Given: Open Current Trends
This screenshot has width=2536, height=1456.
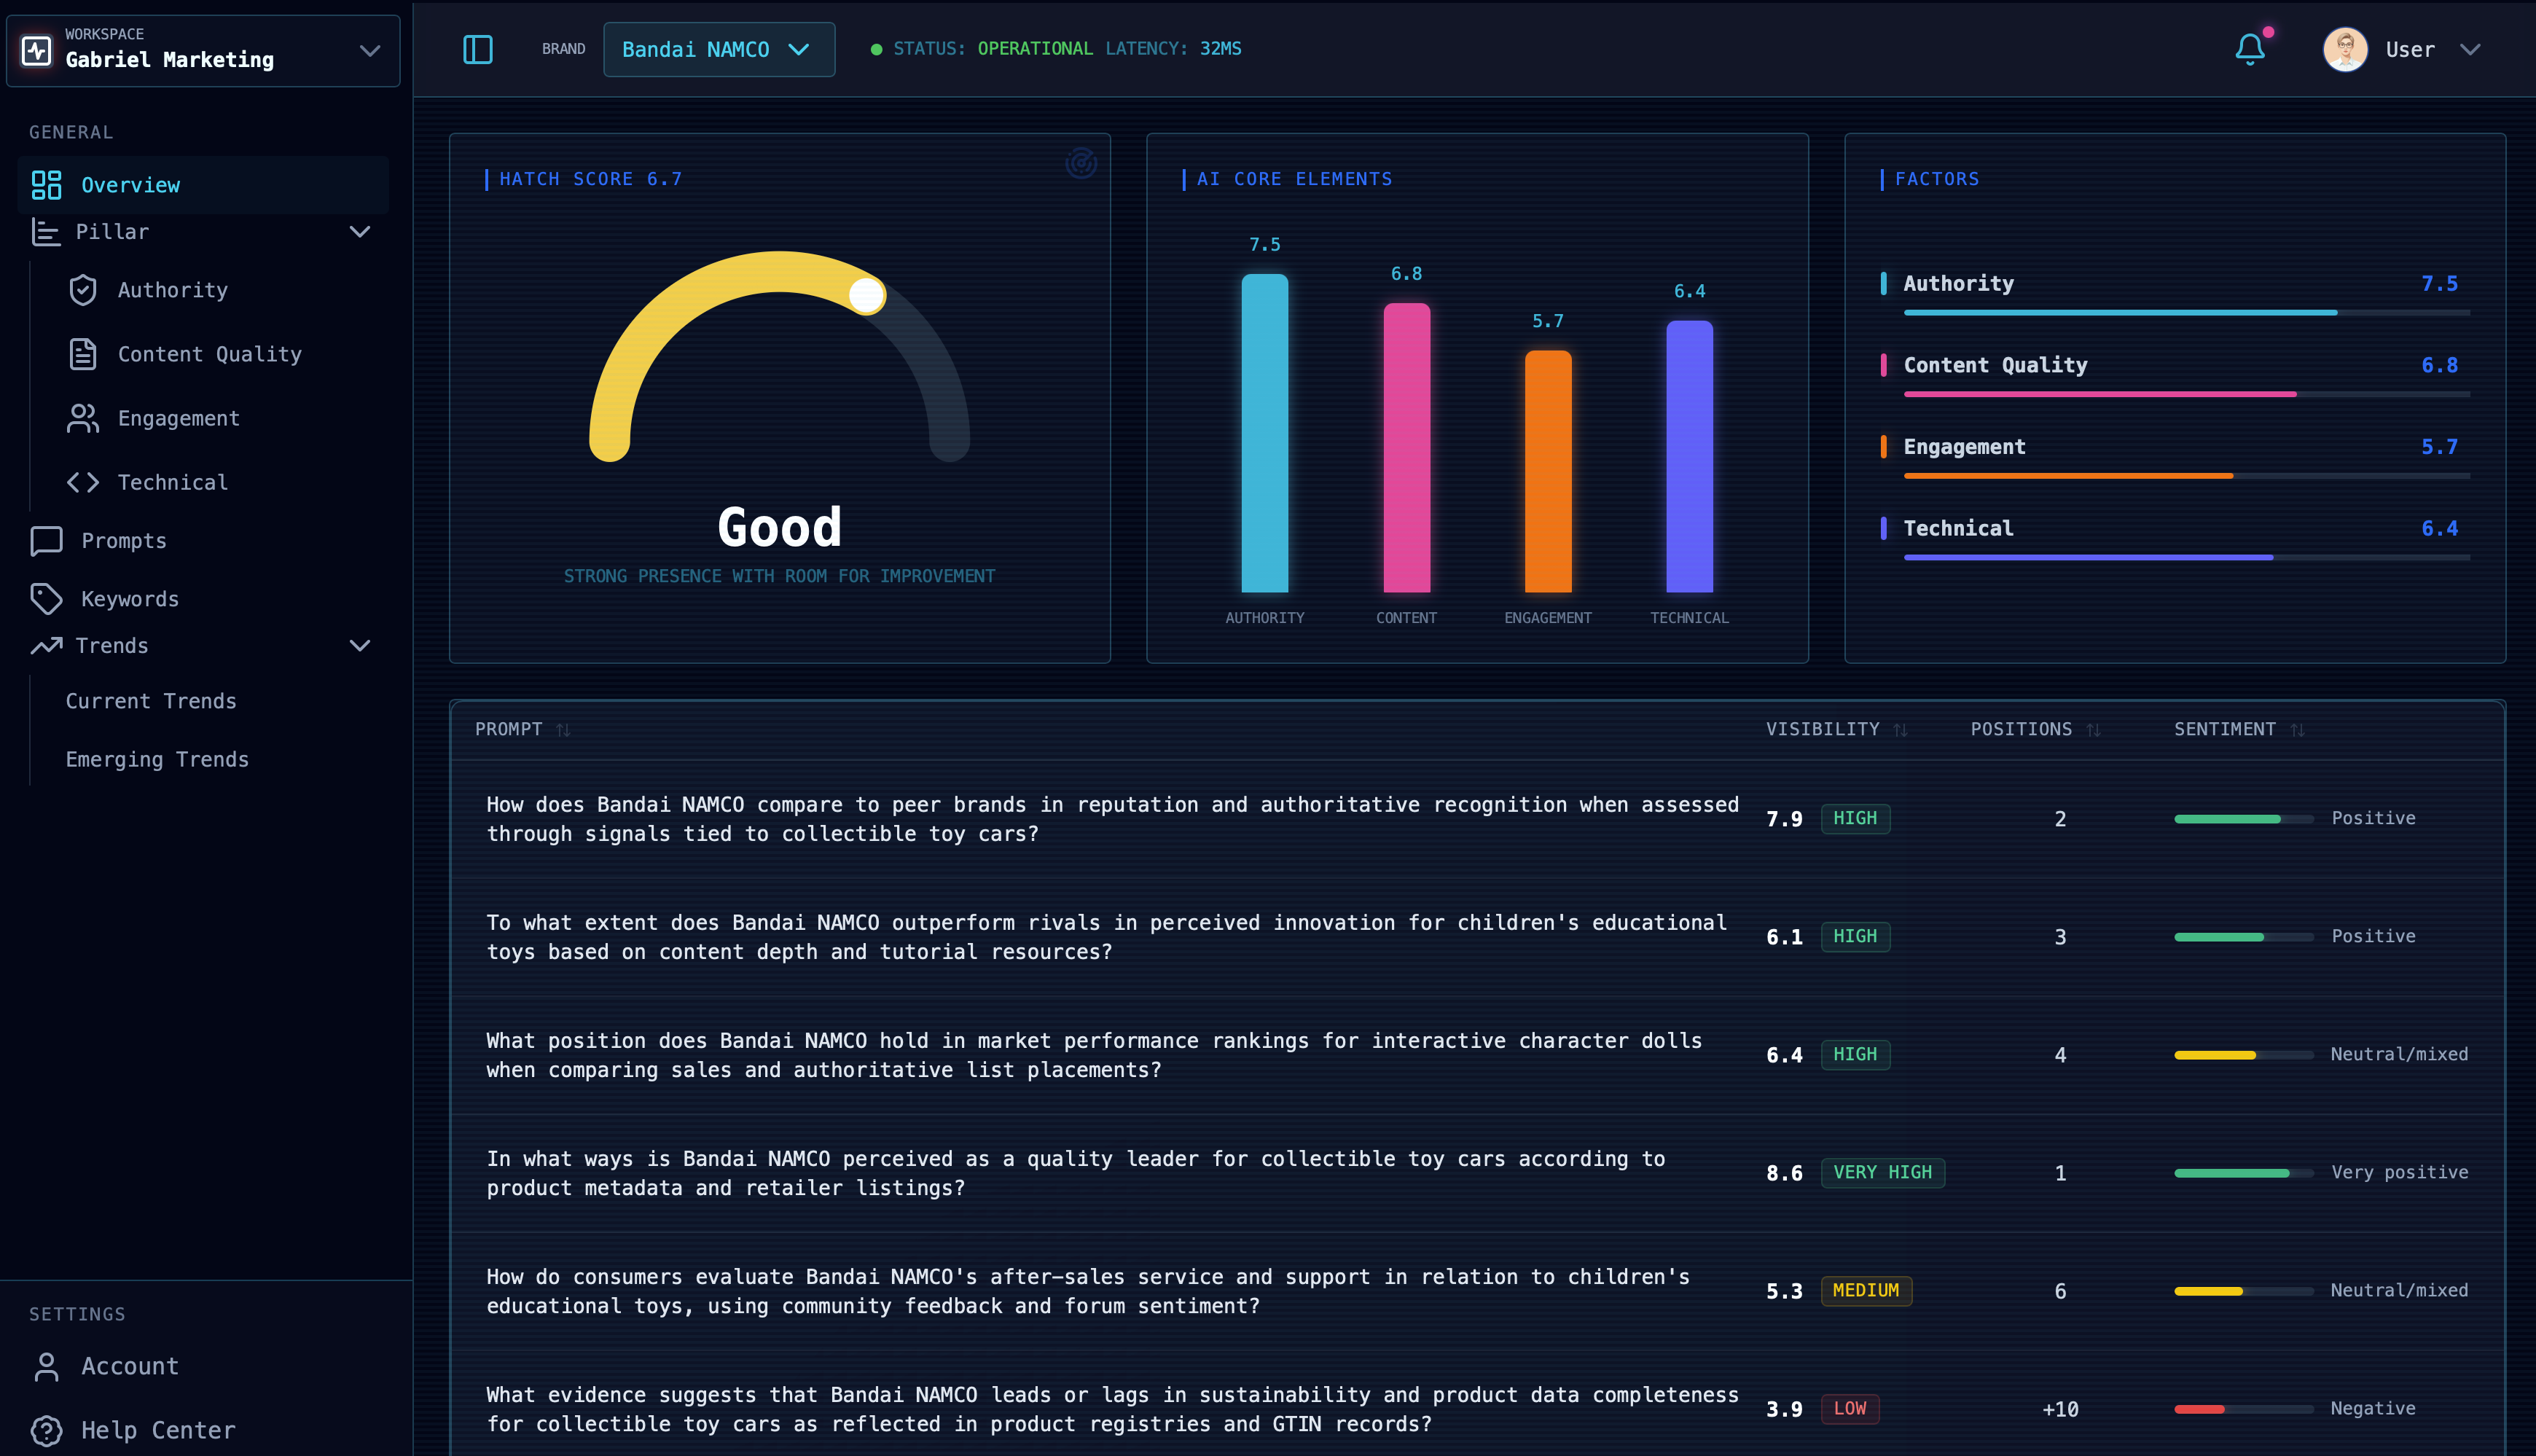Looking at the screenshot, I should 151,700.
